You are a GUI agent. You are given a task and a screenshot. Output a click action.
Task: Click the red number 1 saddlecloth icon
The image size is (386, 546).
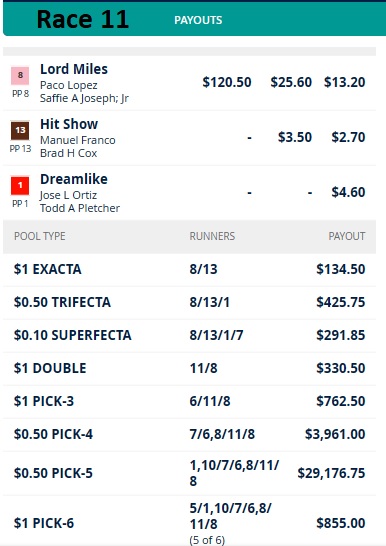pos(20,186)
